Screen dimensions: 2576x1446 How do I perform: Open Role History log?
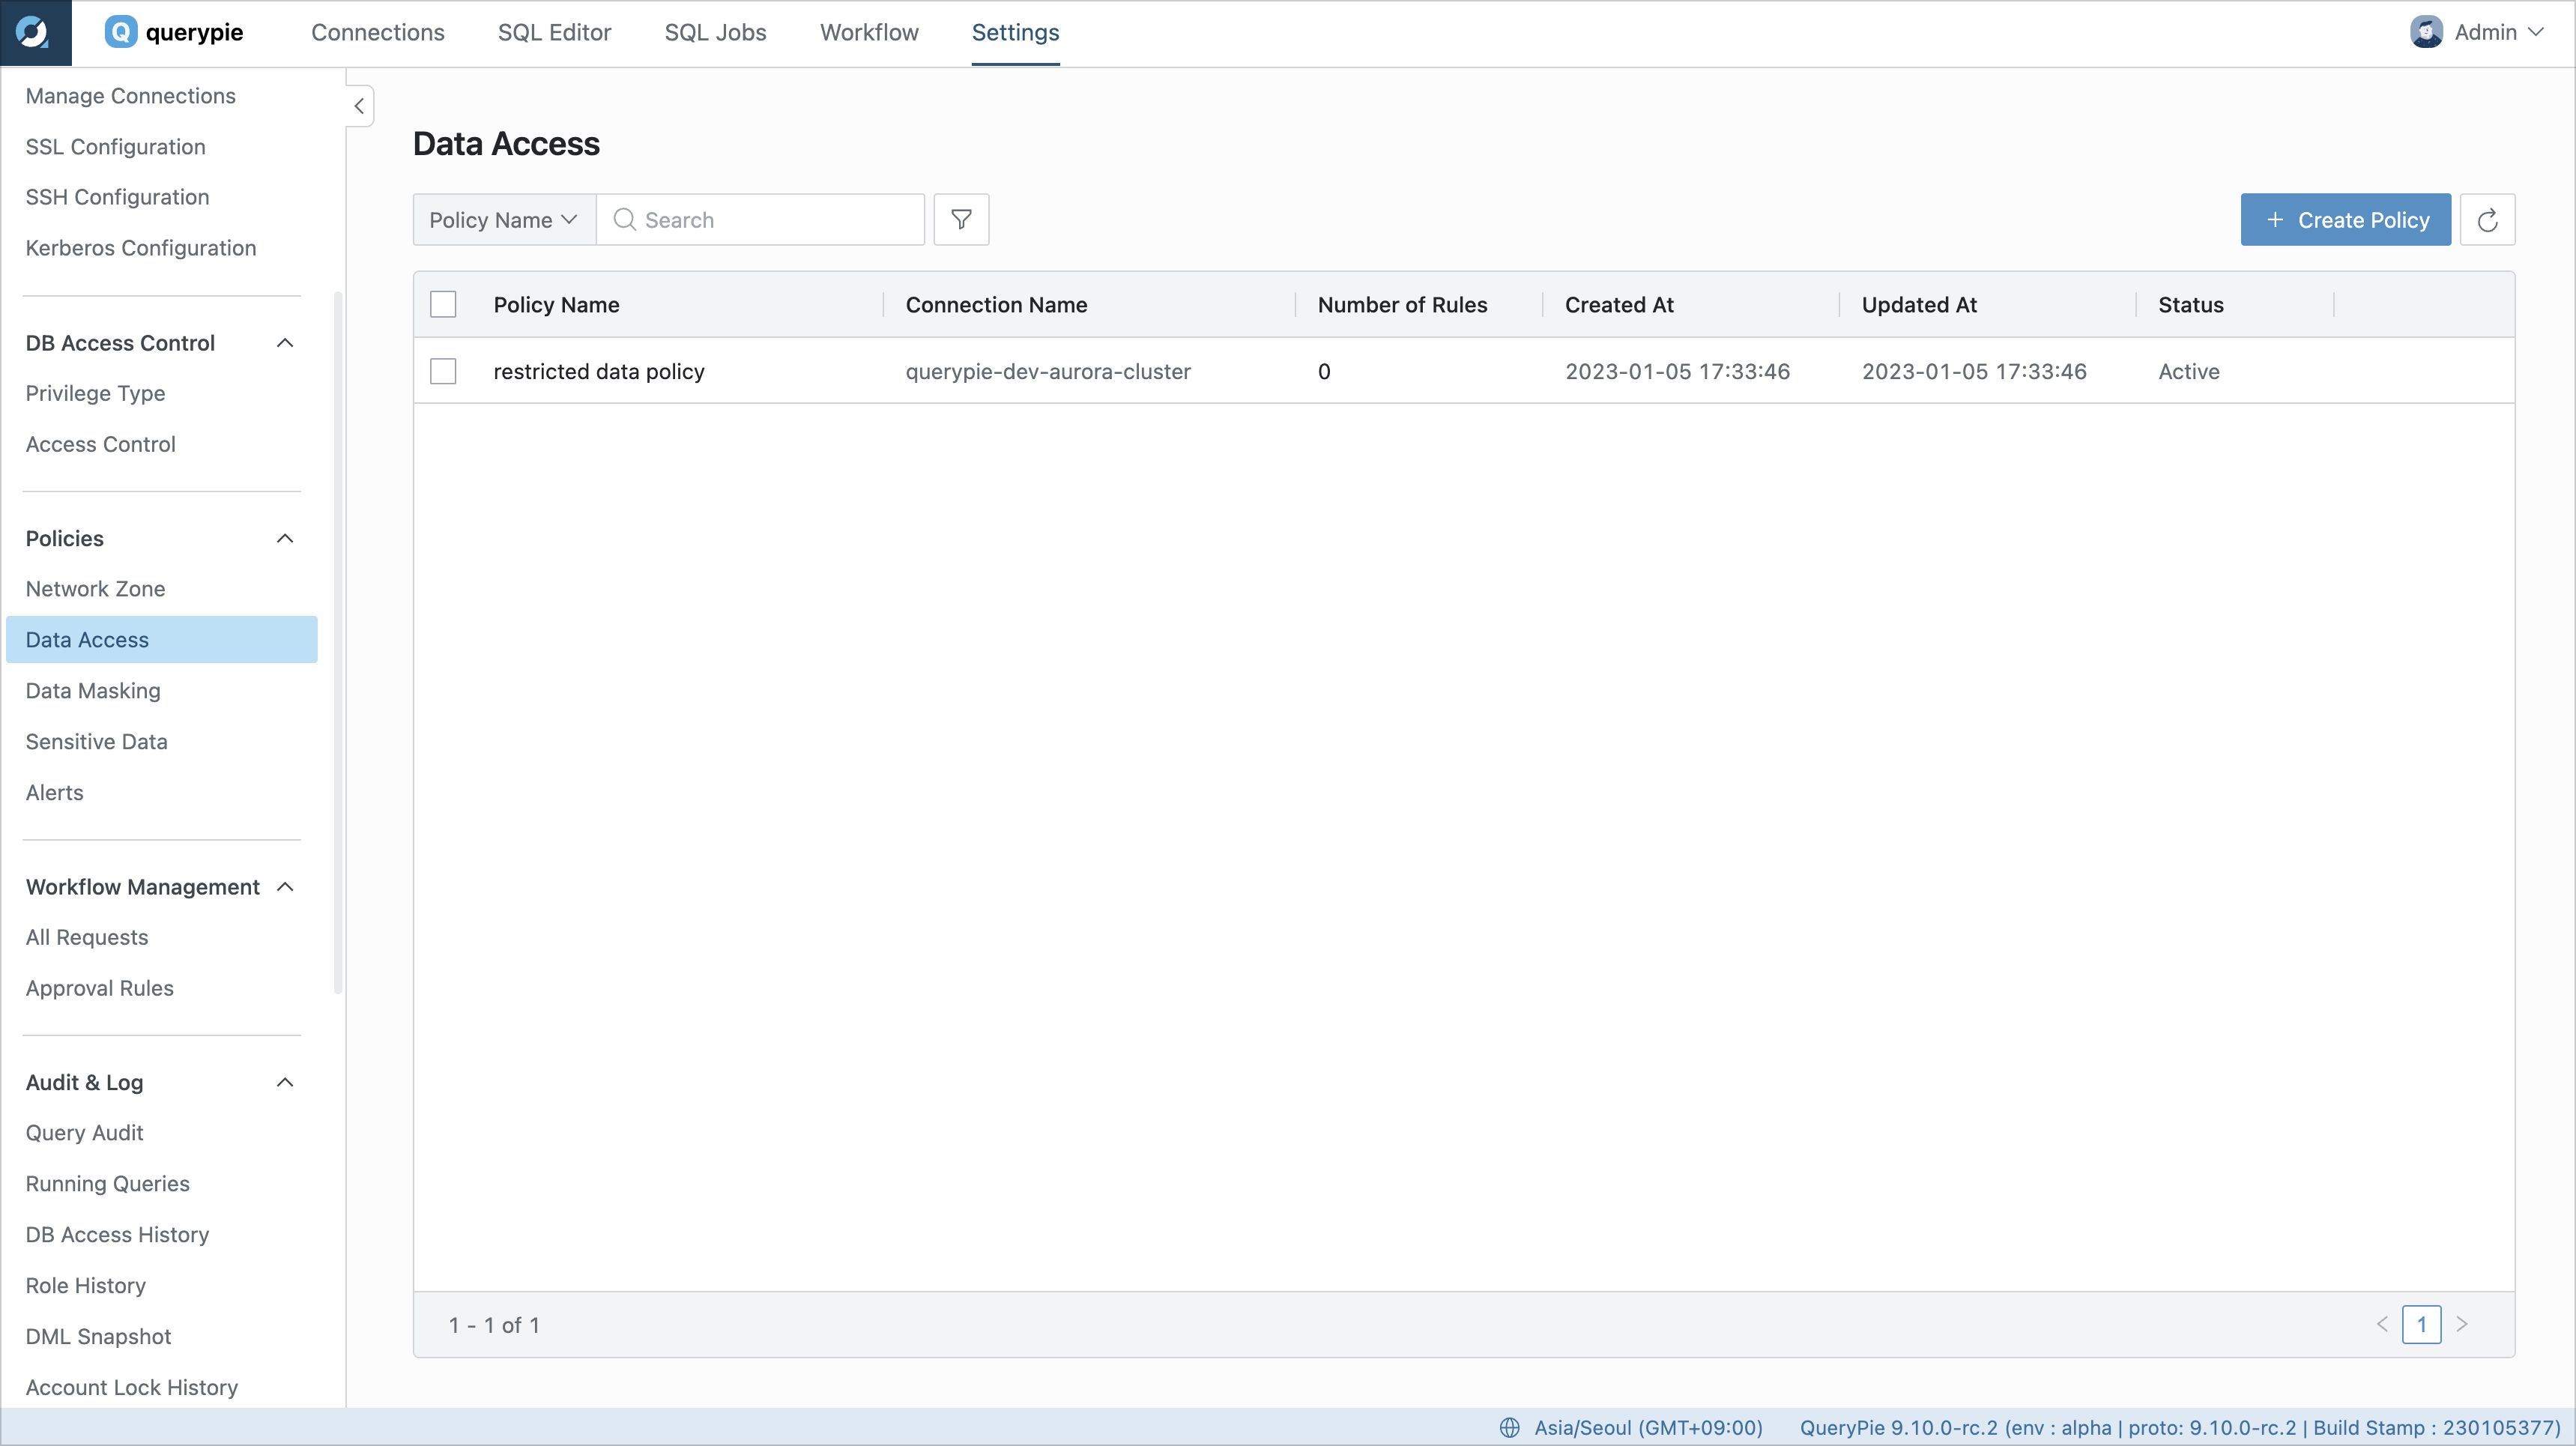85,1286
